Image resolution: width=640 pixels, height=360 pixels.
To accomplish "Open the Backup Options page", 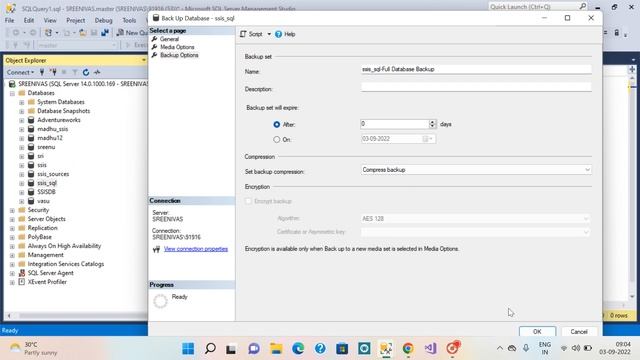I will [x=179, y=55].
